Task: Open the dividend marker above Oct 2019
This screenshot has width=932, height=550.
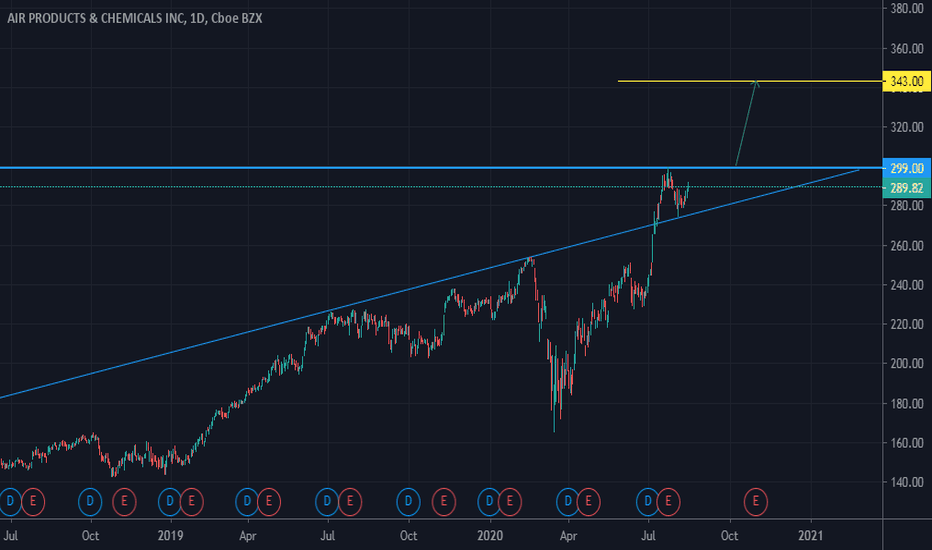Action: point(408,502)
